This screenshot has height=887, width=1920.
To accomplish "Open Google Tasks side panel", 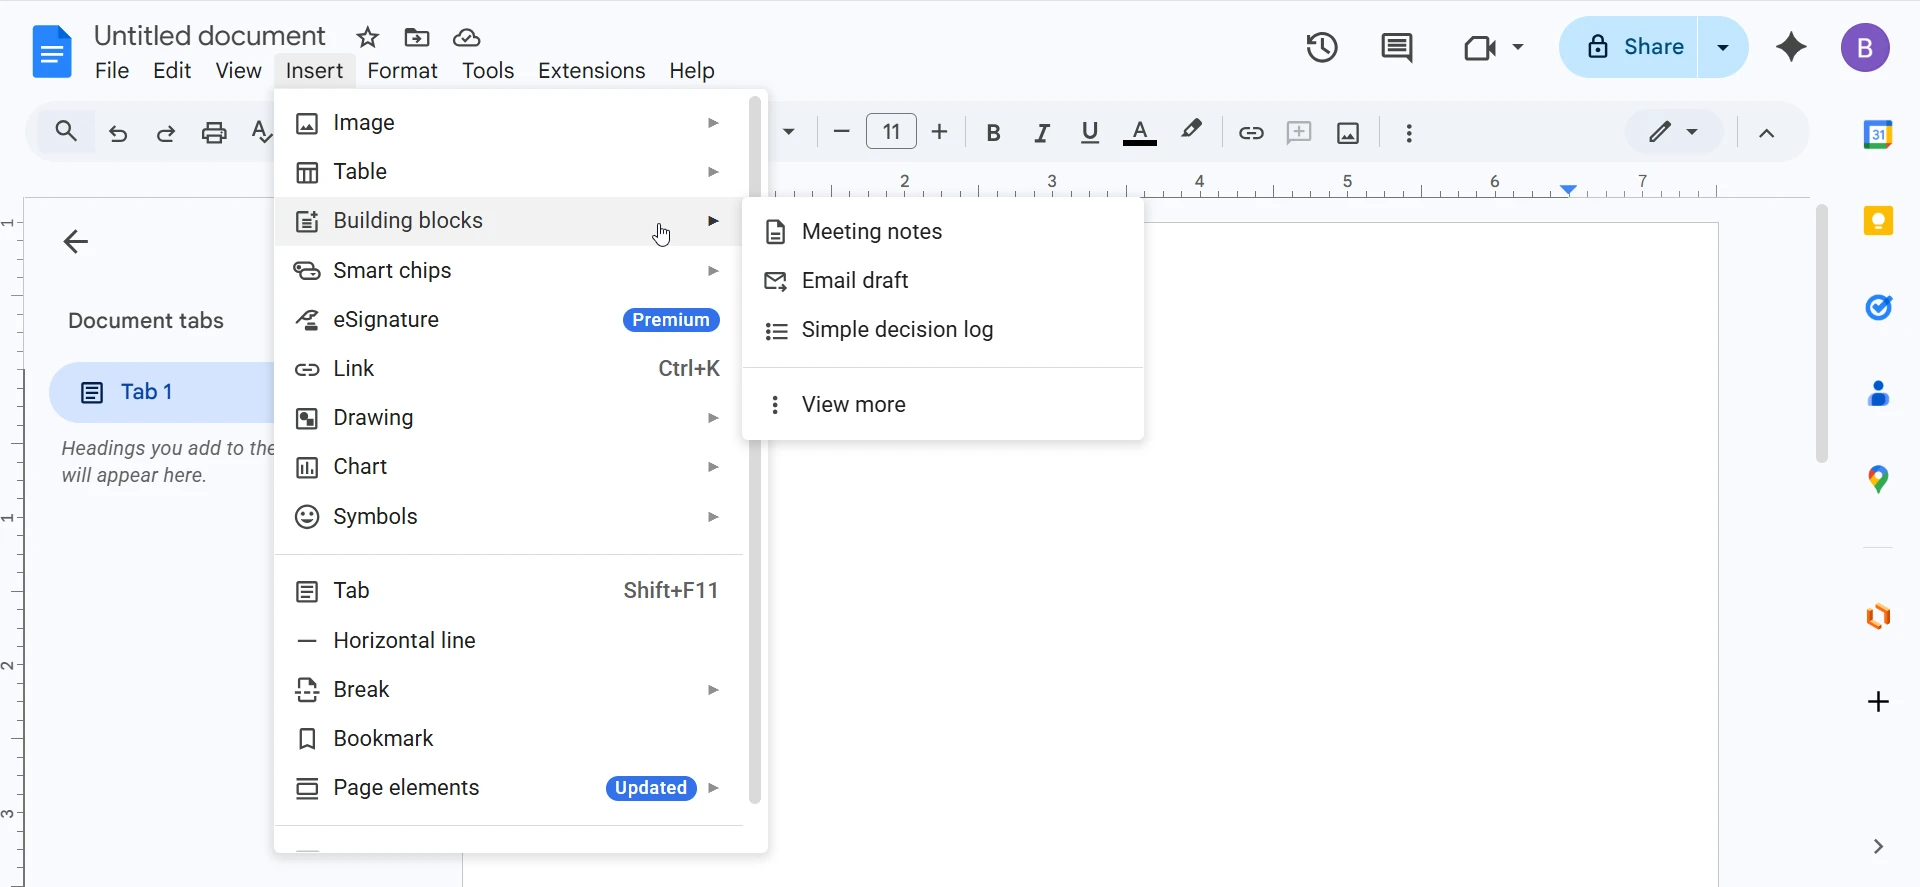I will coord(1879,307).
